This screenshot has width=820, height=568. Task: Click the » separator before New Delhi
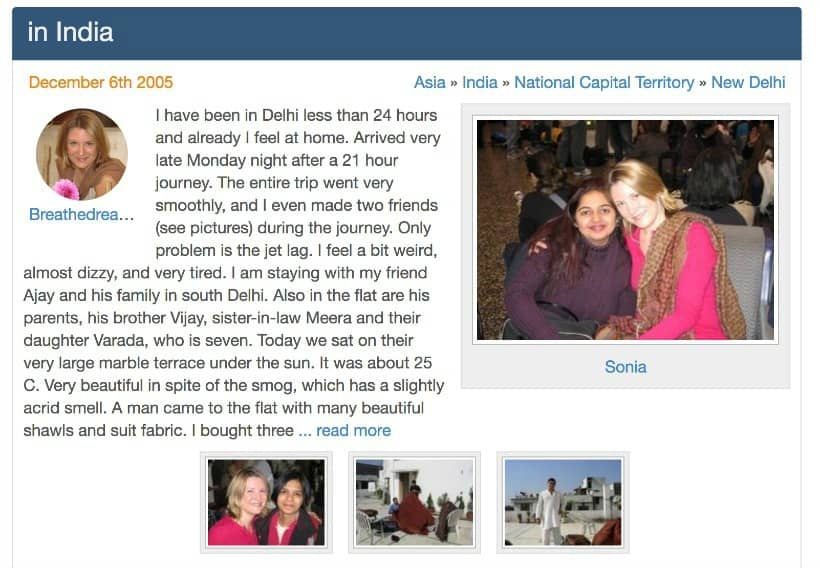(x=702, y=83)
